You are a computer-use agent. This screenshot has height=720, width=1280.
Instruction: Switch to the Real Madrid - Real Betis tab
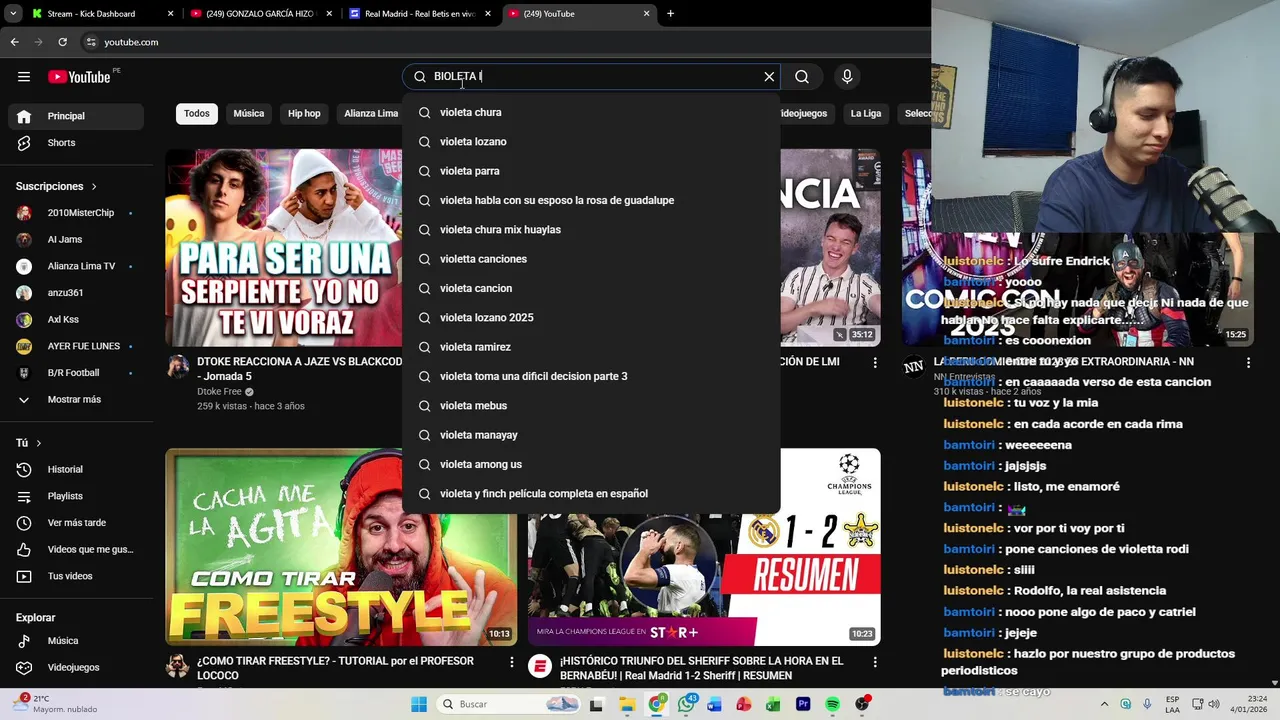tap(420, 14)
